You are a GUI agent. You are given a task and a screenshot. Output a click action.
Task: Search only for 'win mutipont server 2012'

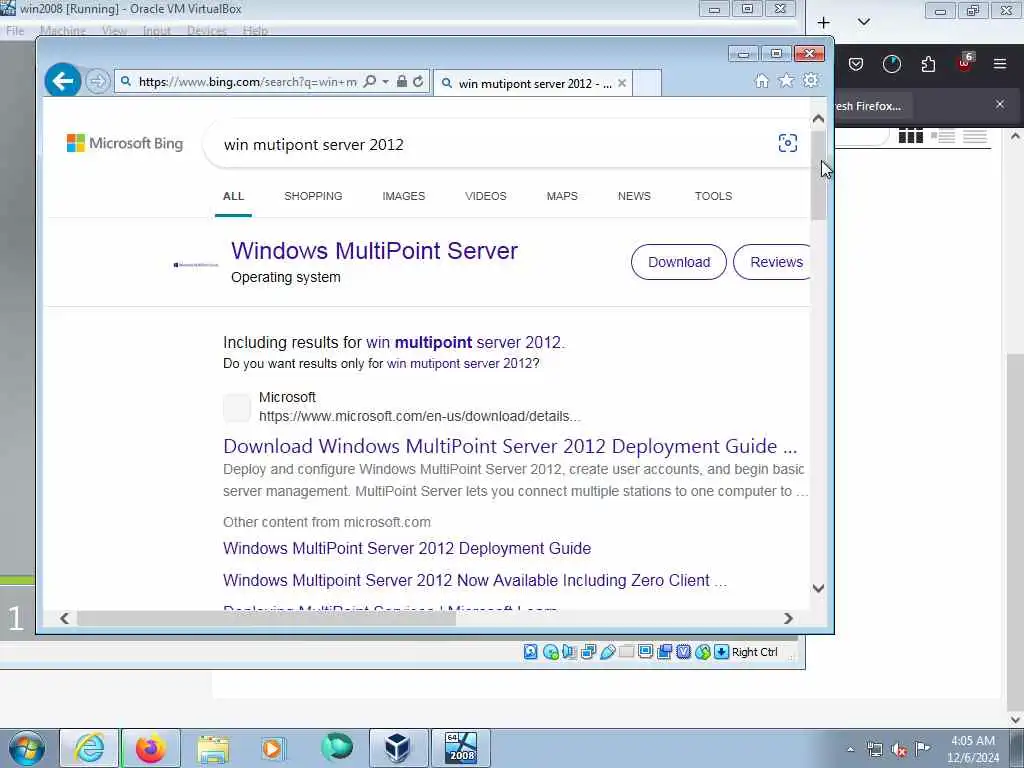coord(460,364)
